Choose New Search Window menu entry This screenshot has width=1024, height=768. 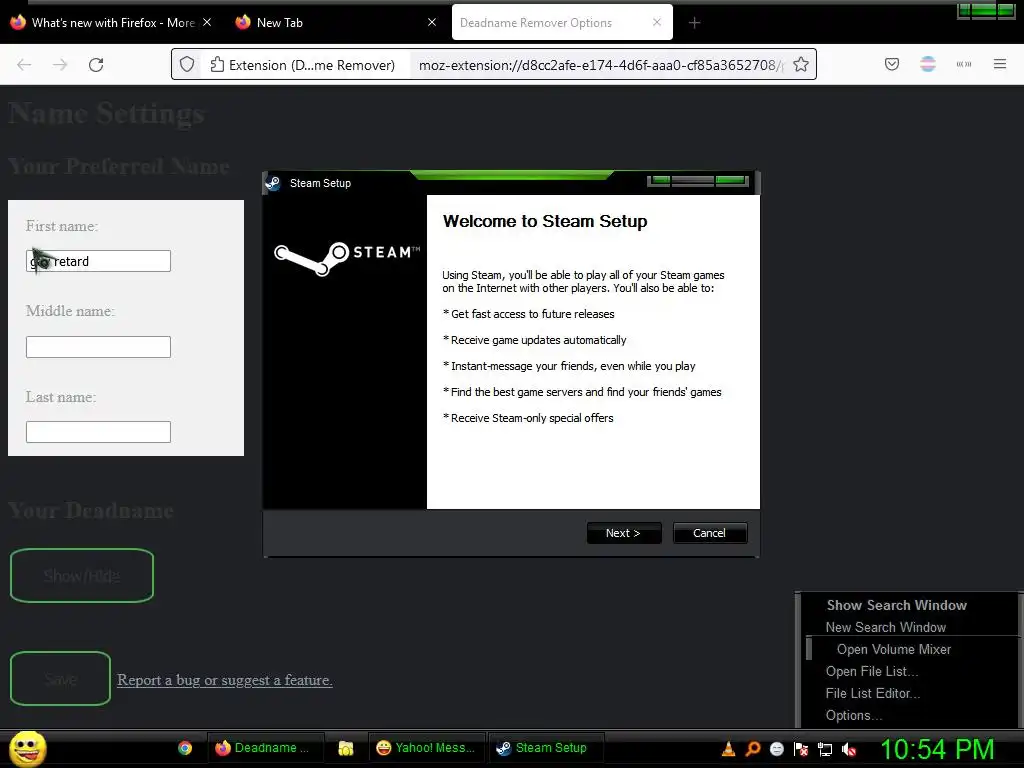886,627
